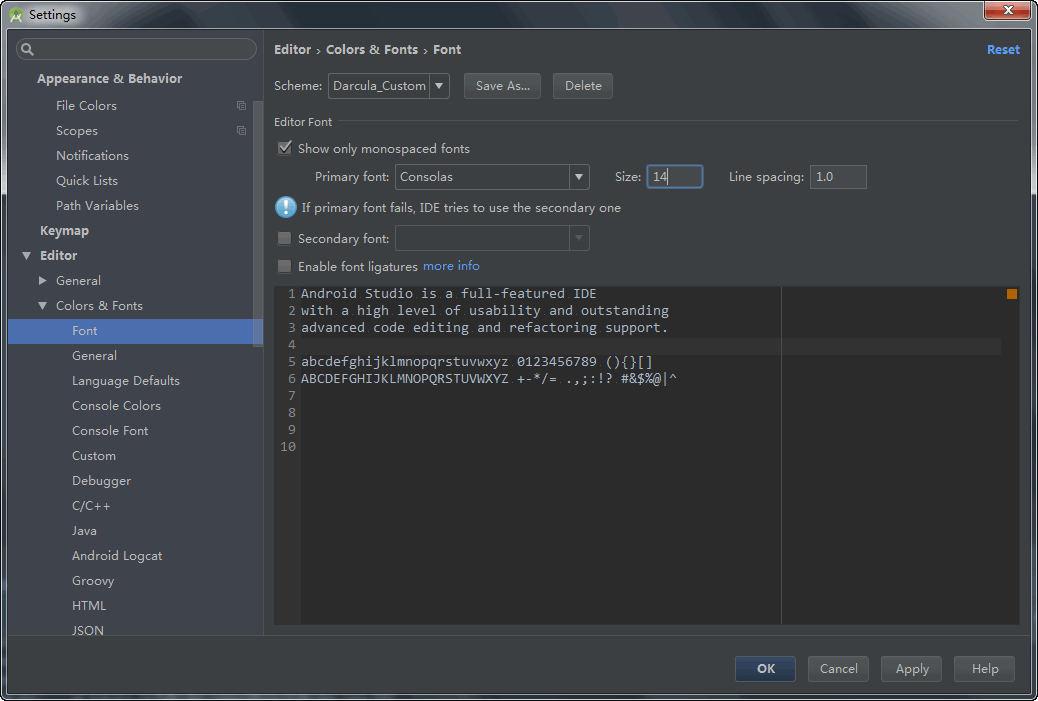Open Groovy color settings
This screenshot has height=701, width=1038.
pos(93,581)
